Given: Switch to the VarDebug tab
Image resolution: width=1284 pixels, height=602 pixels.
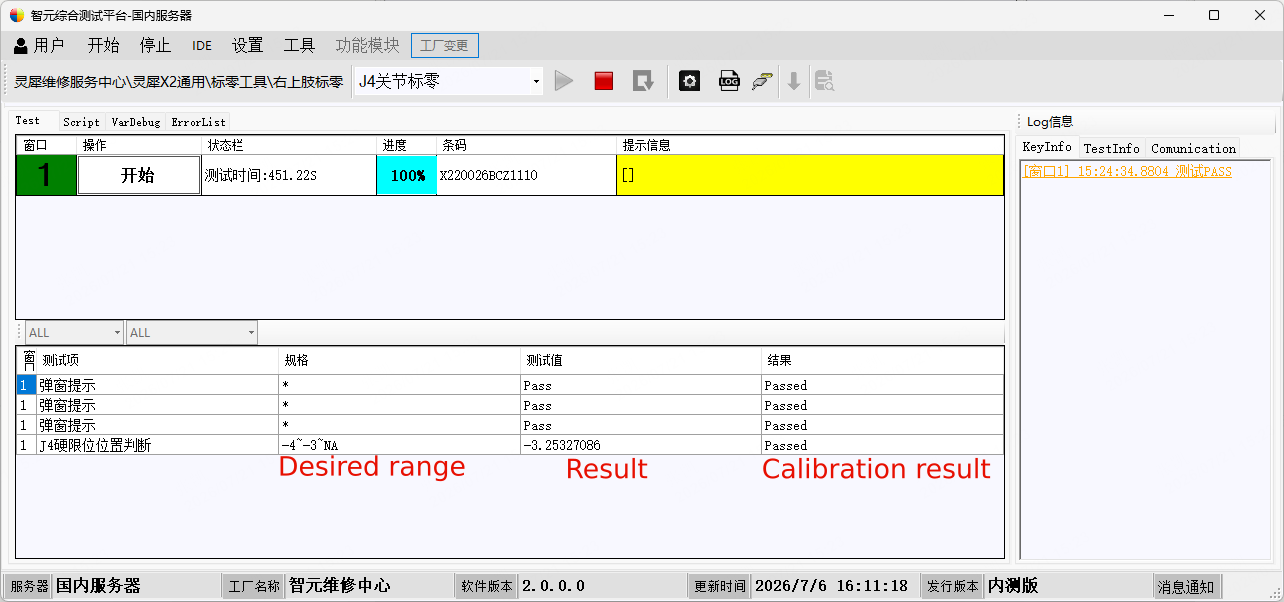Looking at the screenshot, I should coord(135,122).
